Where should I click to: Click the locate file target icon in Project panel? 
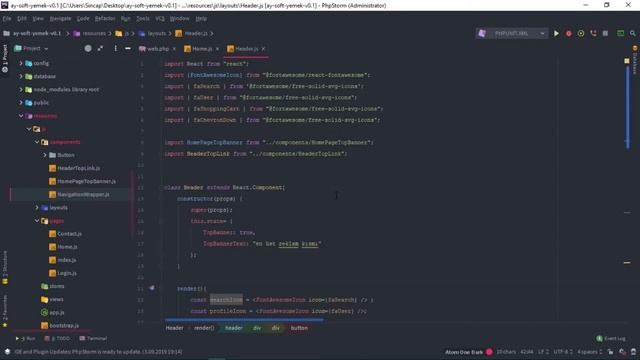[88, 49]
